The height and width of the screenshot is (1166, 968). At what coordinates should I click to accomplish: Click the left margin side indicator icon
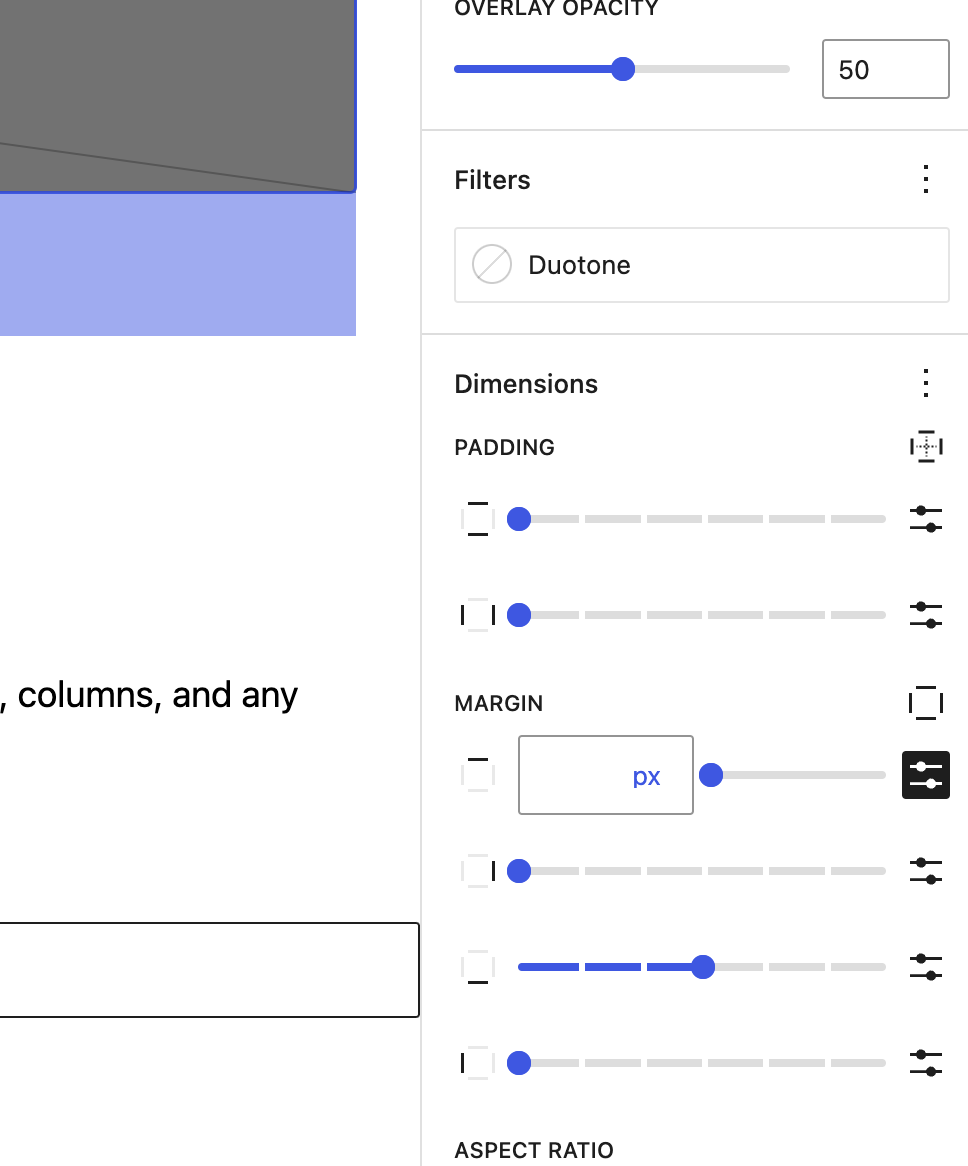pyautogui.click(x=477, y=1062)
